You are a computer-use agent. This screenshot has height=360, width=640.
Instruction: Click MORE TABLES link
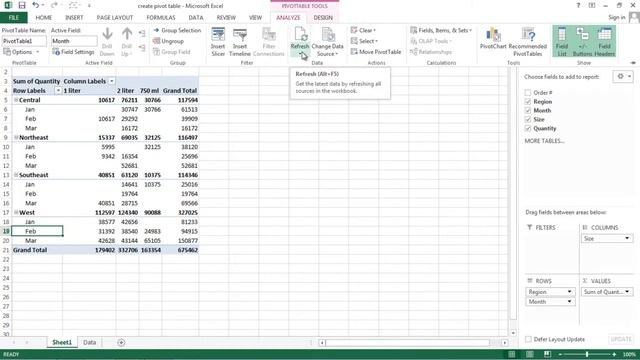[x=544, y=141]
